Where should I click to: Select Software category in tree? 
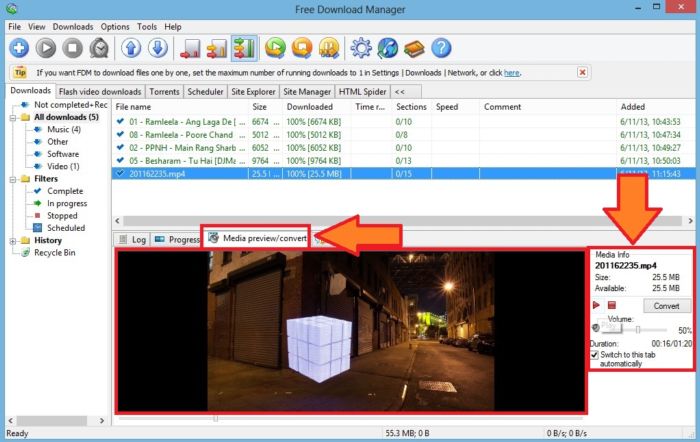click(x=63, y=154)
